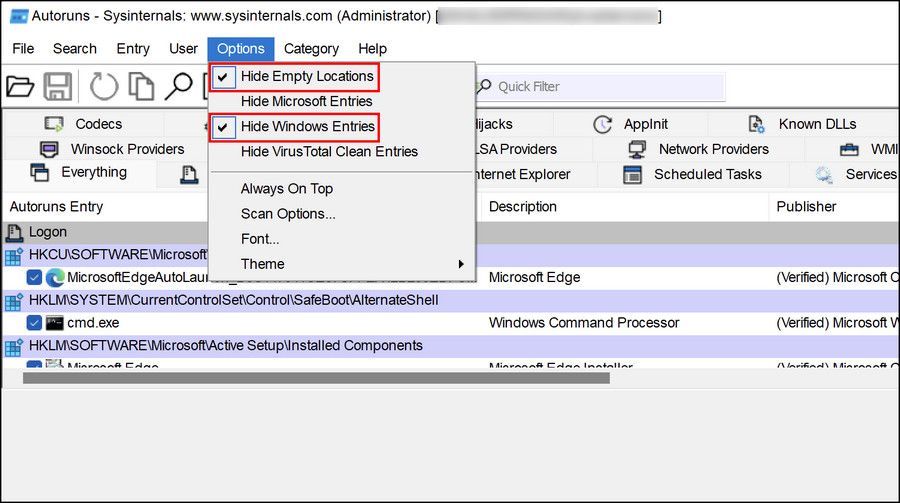Click the AppInit clock icon
The height and width of the screenshot is (503, 900).
[602, 124]
